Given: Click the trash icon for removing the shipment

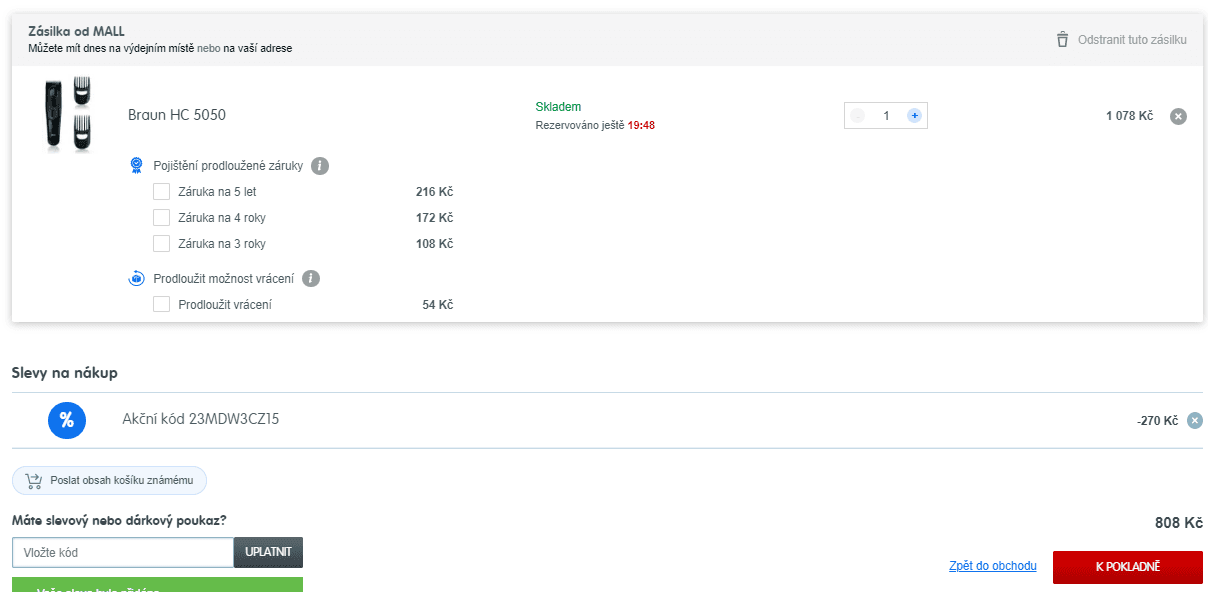Looking at the screenshot, I should pyautogui.click(x=1062, y=40).
